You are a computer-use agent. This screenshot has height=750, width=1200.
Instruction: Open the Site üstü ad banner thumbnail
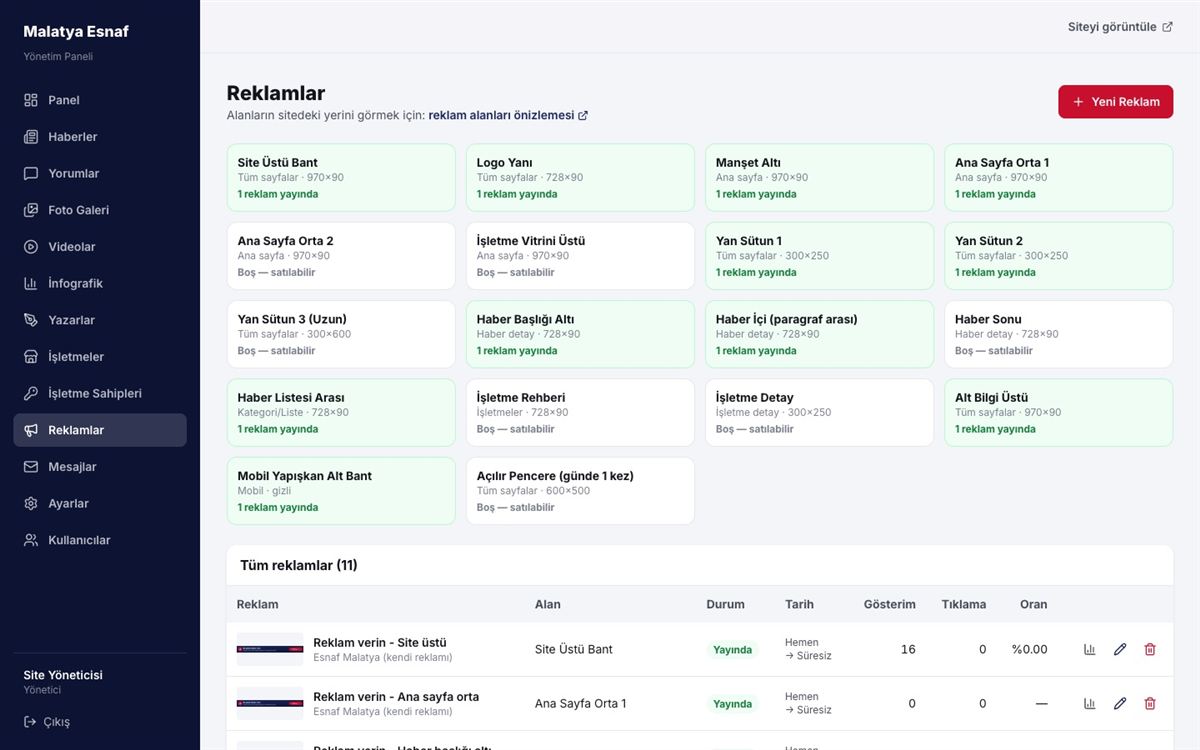coord(270,649)
